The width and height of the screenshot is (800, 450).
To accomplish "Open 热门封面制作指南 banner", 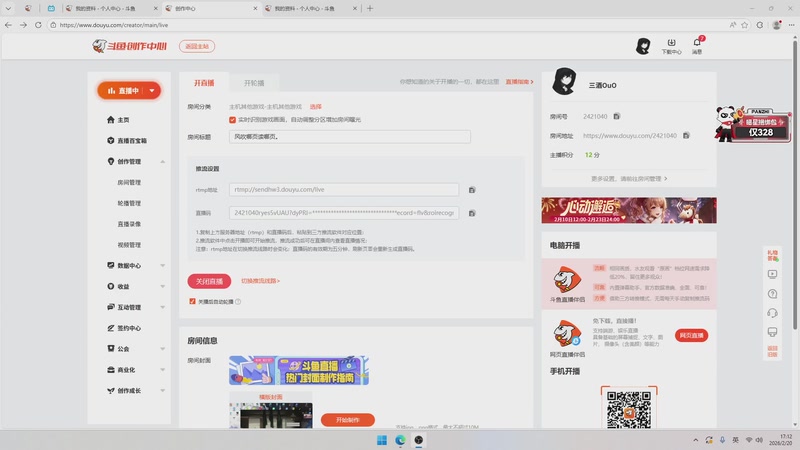I will tap(299, 370).
